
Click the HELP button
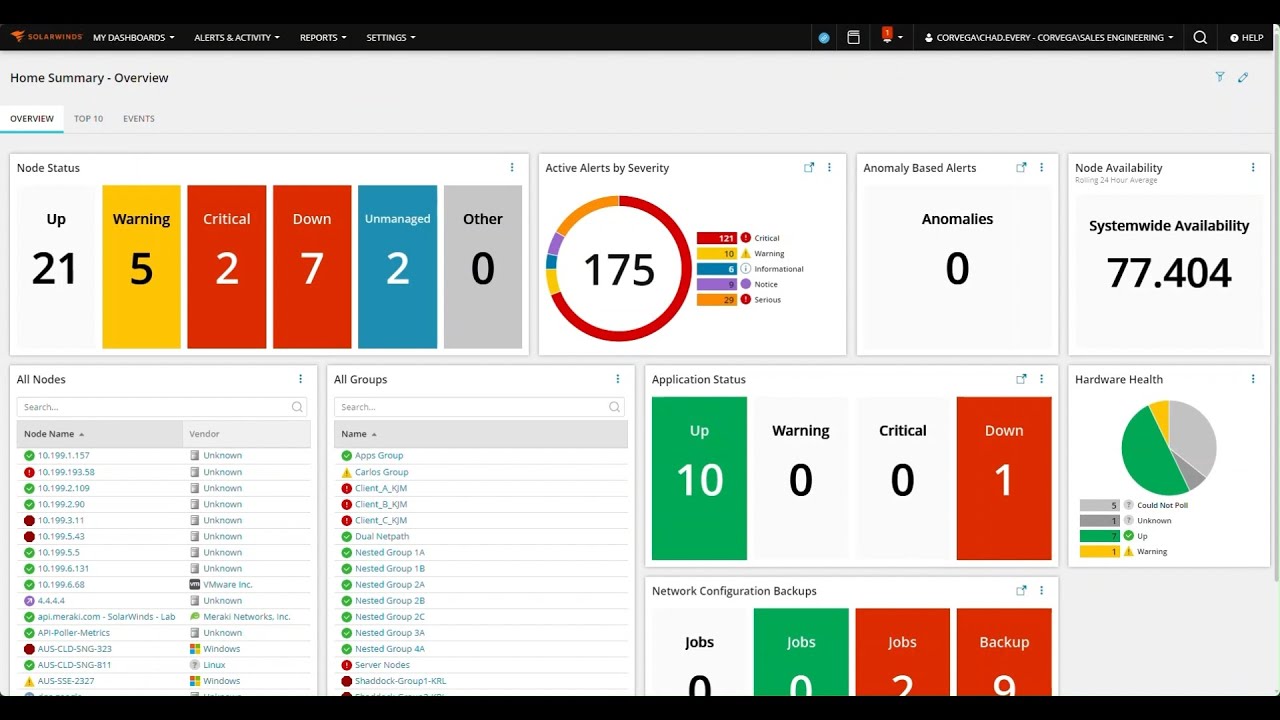click(1246, 37)
